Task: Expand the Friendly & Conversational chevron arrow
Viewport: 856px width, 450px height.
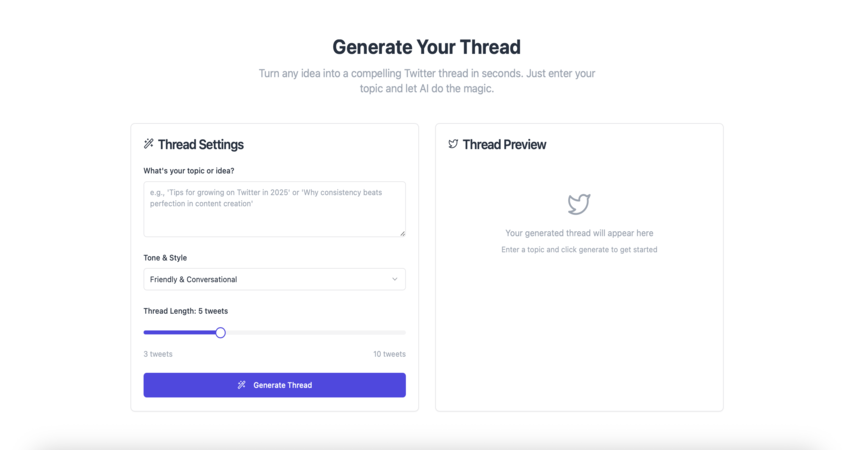Action: tap(395, 279)
